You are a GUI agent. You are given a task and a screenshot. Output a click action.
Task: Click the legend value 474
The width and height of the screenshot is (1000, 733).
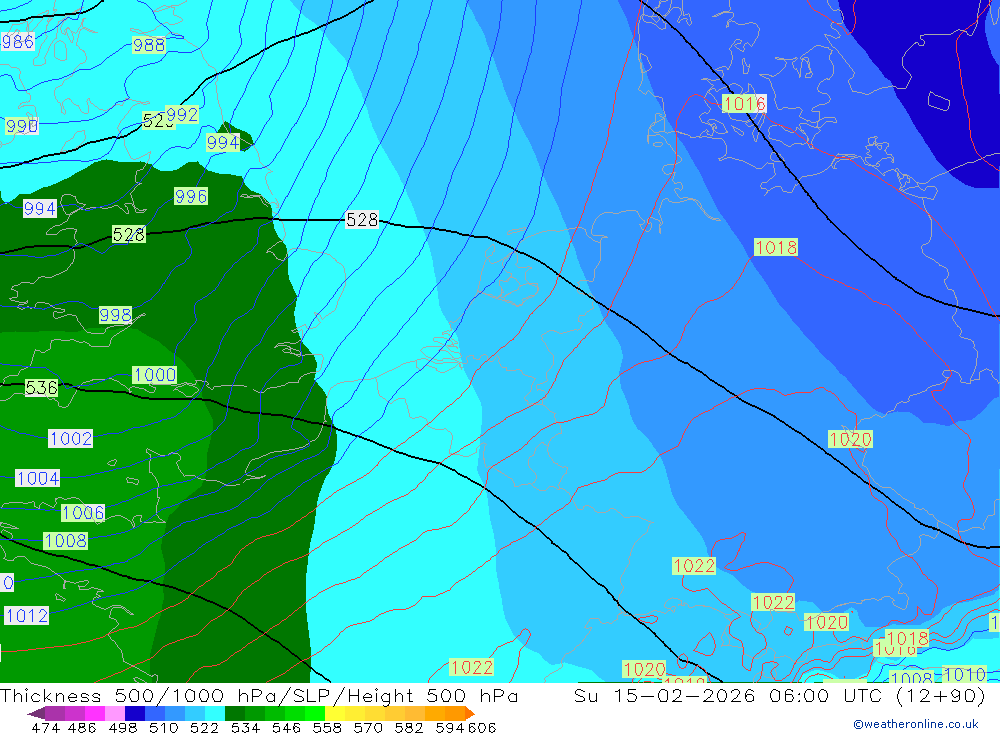click(45, 728)
